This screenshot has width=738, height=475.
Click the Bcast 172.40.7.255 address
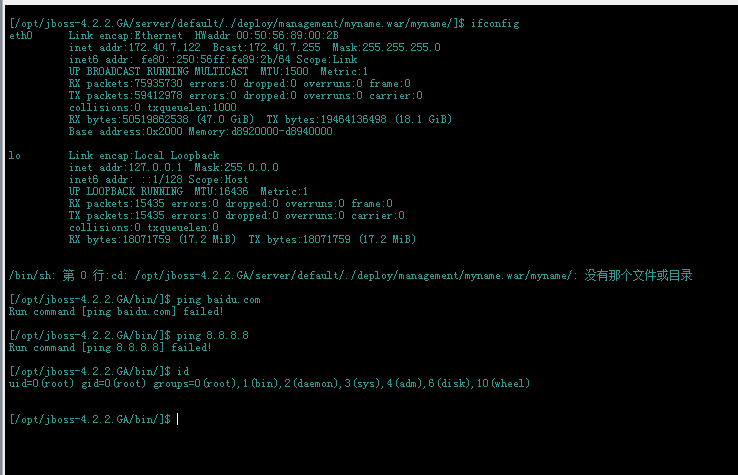(266, 48)
